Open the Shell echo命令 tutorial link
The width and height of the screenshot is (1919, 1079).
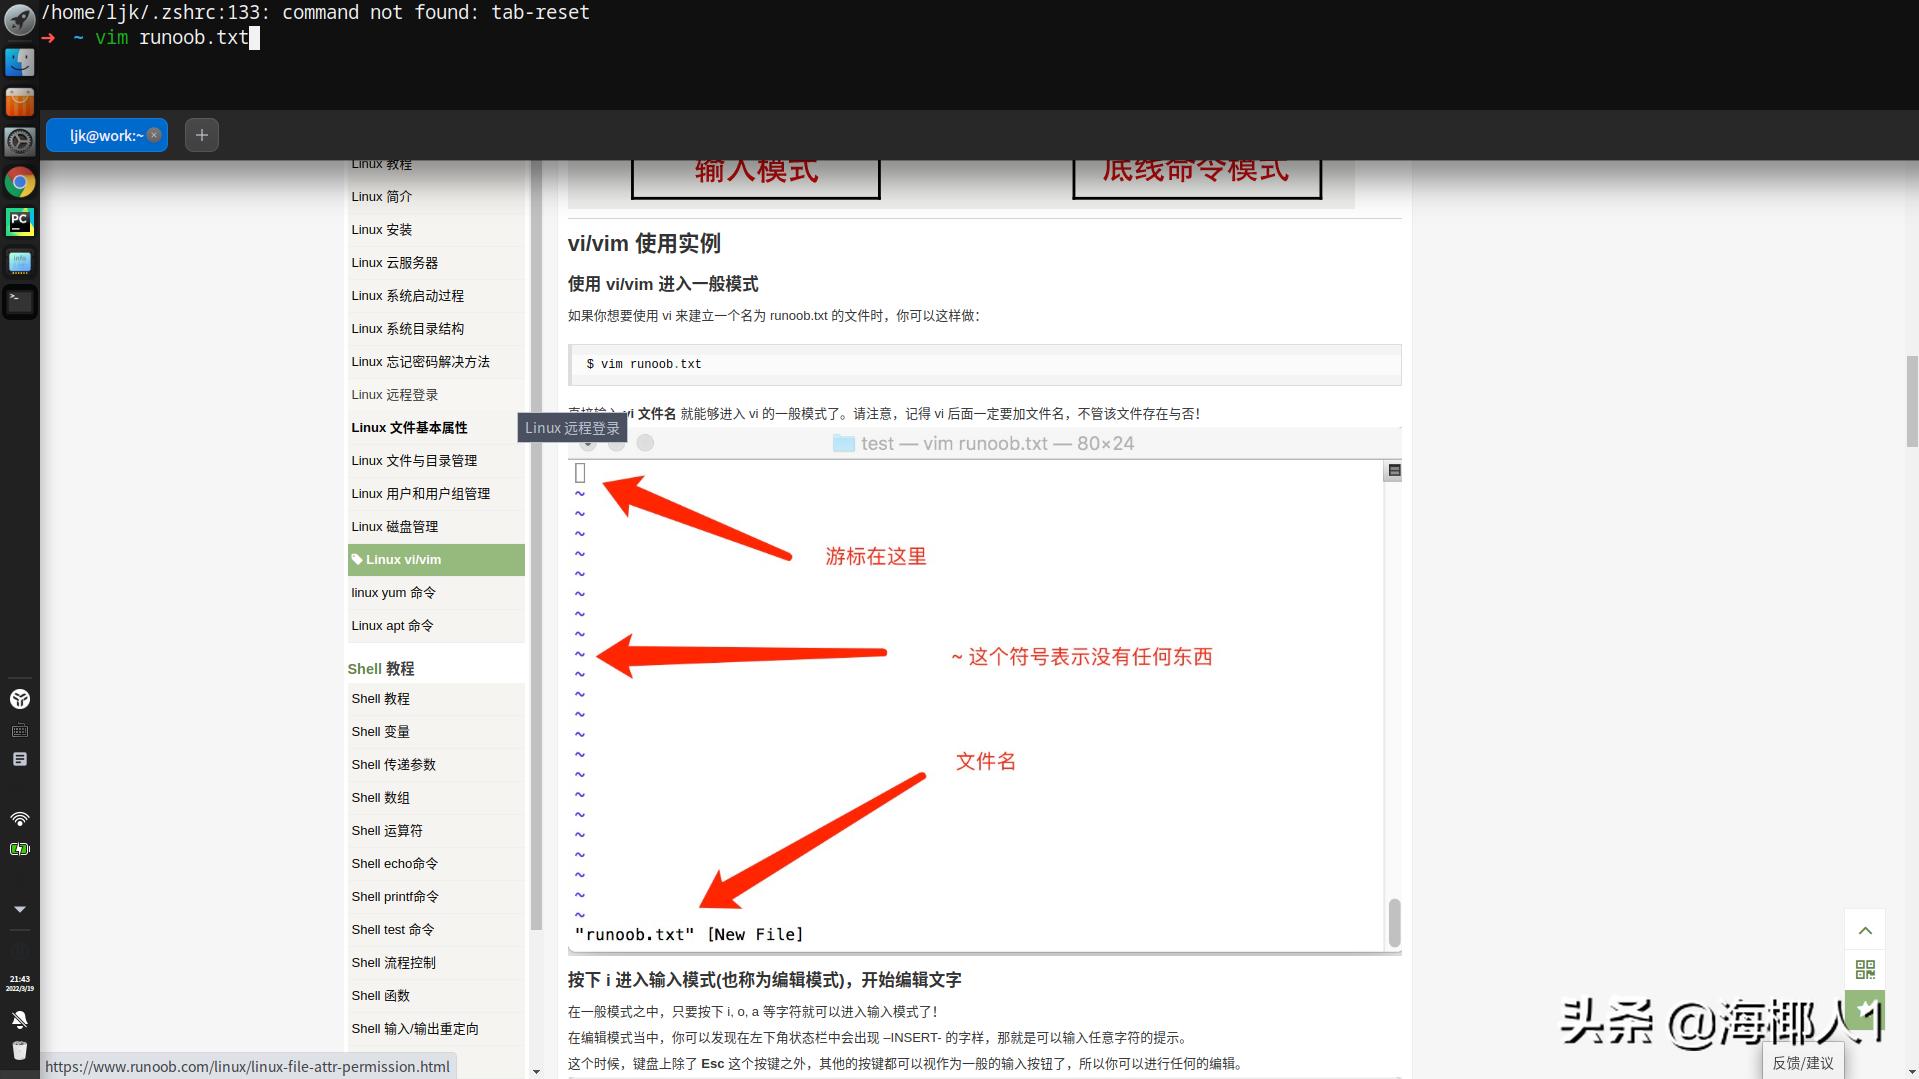(x=394, y=863)
